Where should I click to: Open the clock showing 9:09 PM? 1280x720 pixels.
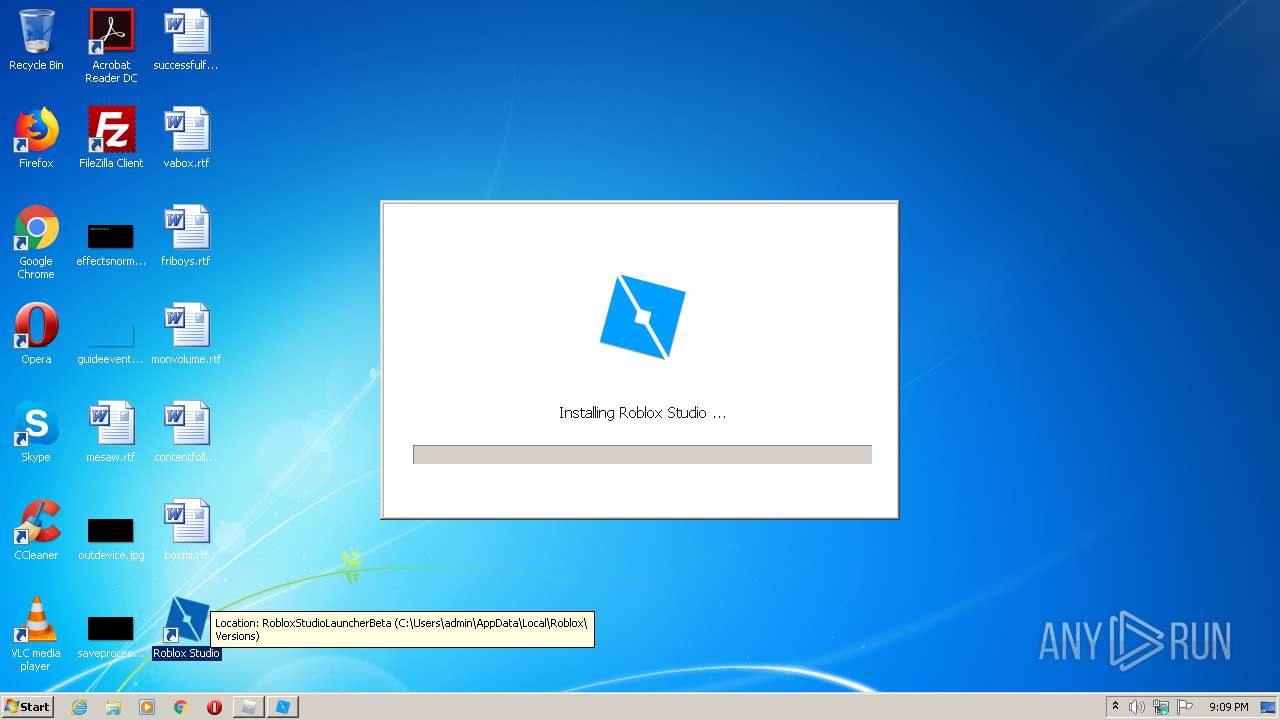click(x=1228, y=707)
